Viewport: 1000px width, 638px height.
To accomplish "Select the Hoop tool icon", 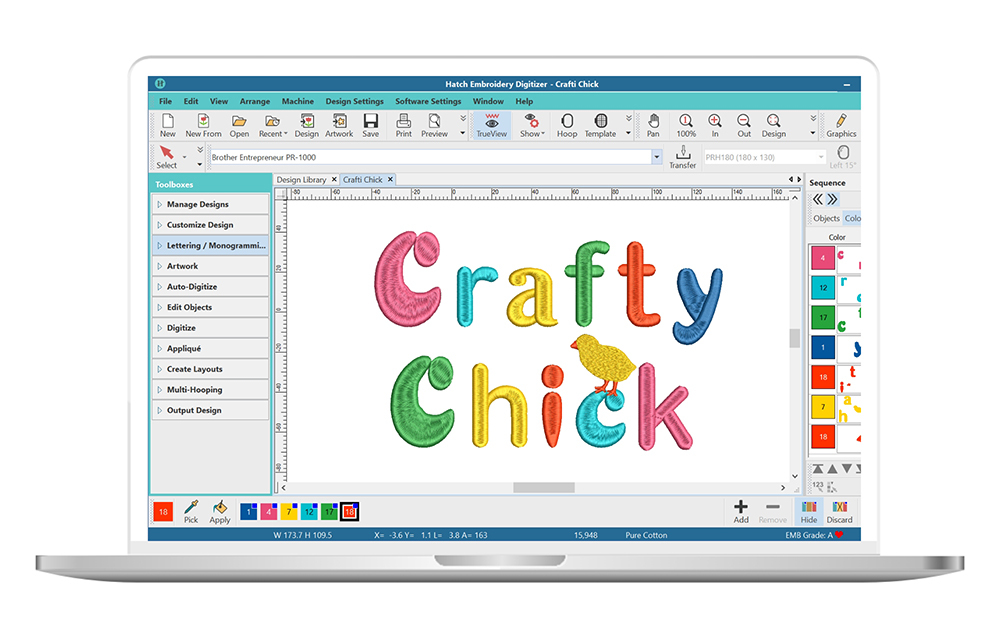I will click(x=567, y=125).
